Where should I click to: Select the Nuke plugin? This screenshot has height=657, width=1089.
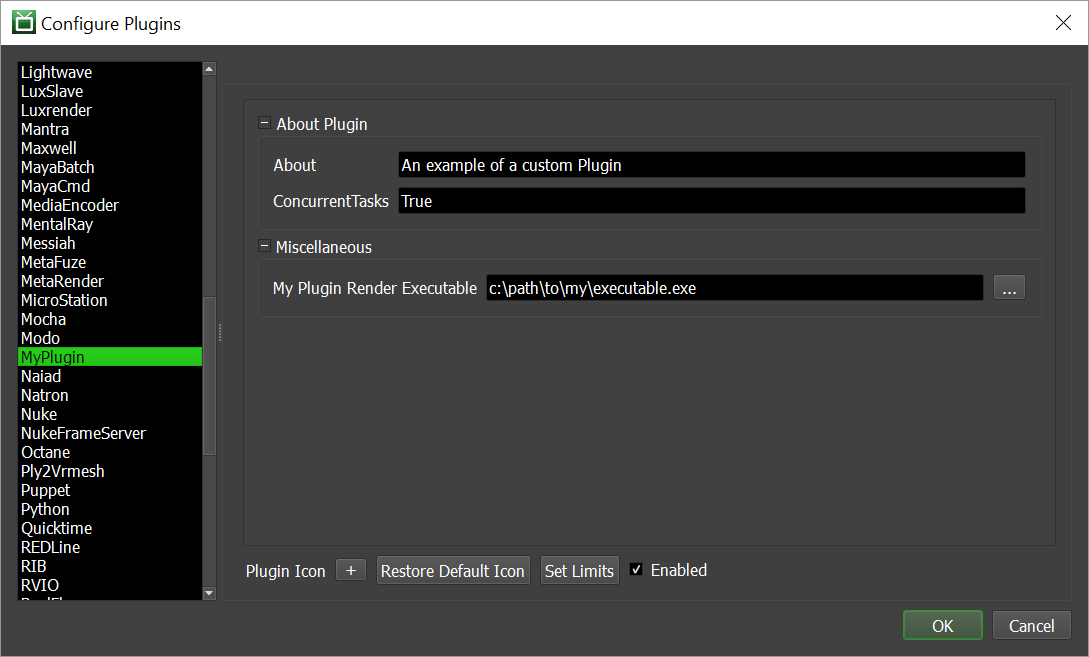click(38, 414)
